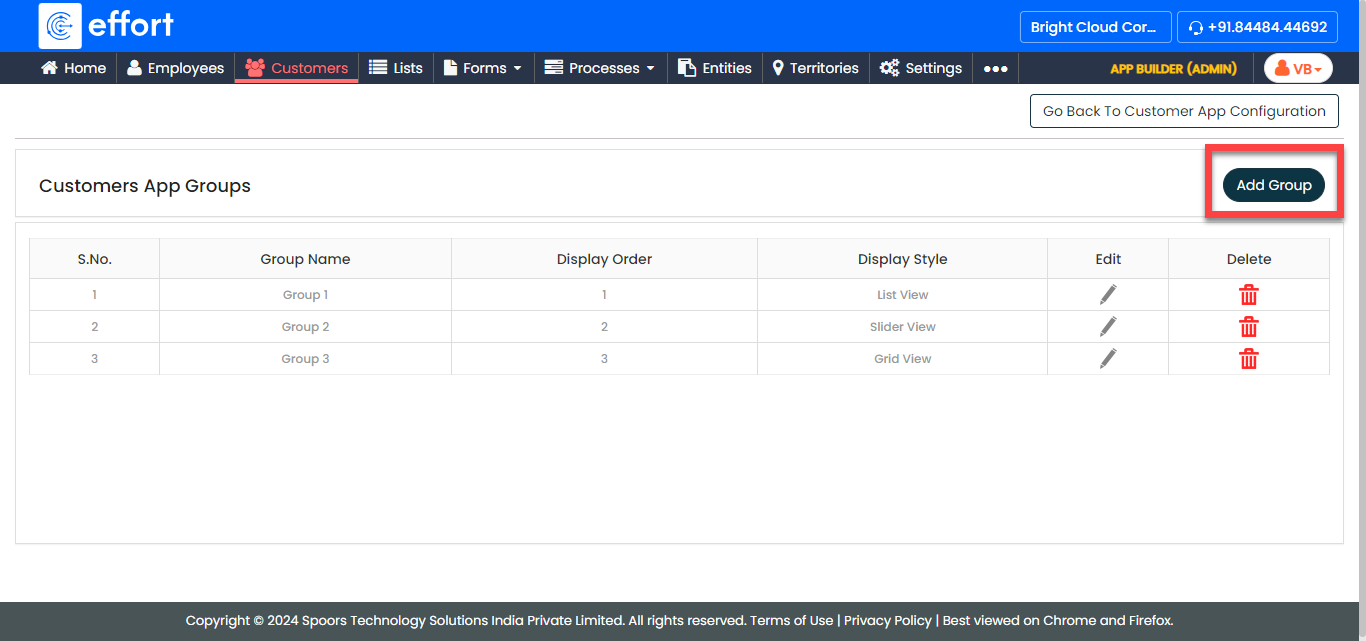
Task: Delete Group 1 using the trash icon
Action: pos(1248,295)
